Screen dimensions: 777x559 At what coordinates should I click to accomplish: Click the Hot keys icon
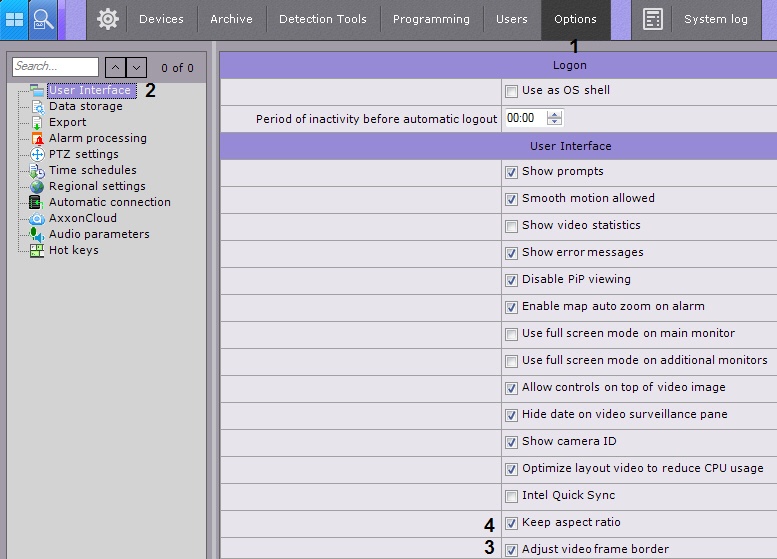(x=38, y=250)
